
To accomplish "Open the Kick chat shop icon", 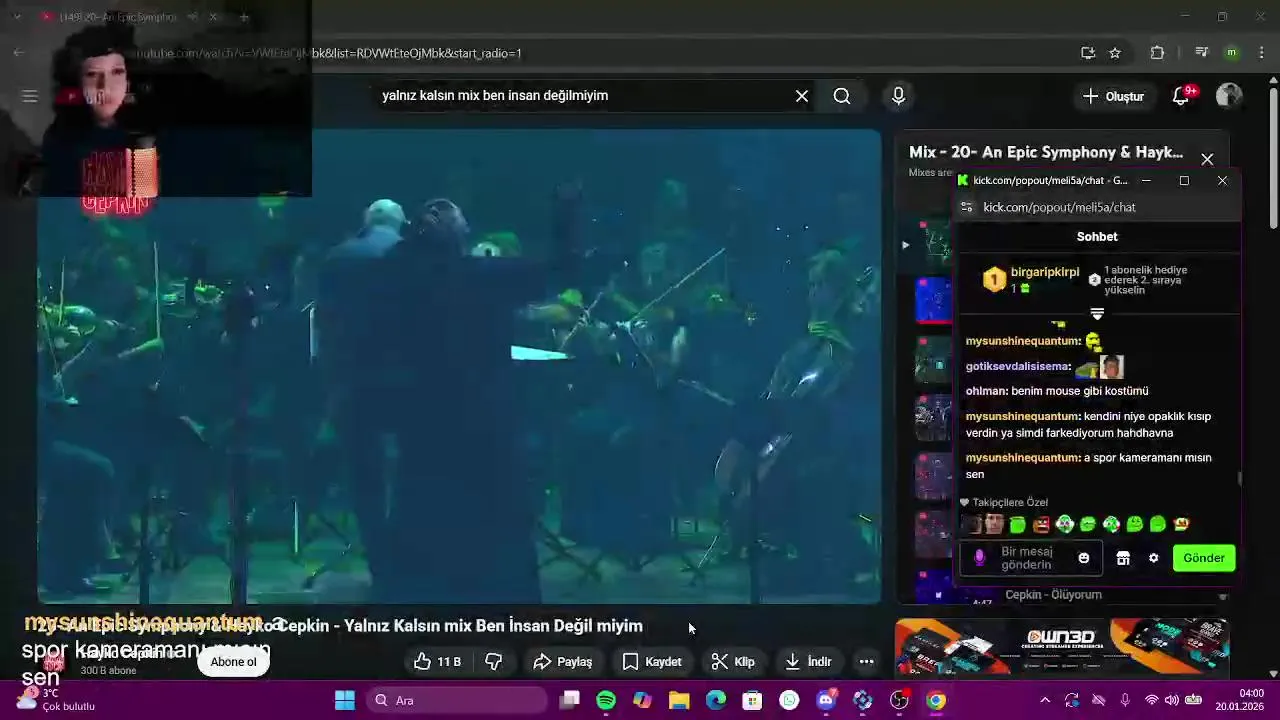I will 1123,558.
